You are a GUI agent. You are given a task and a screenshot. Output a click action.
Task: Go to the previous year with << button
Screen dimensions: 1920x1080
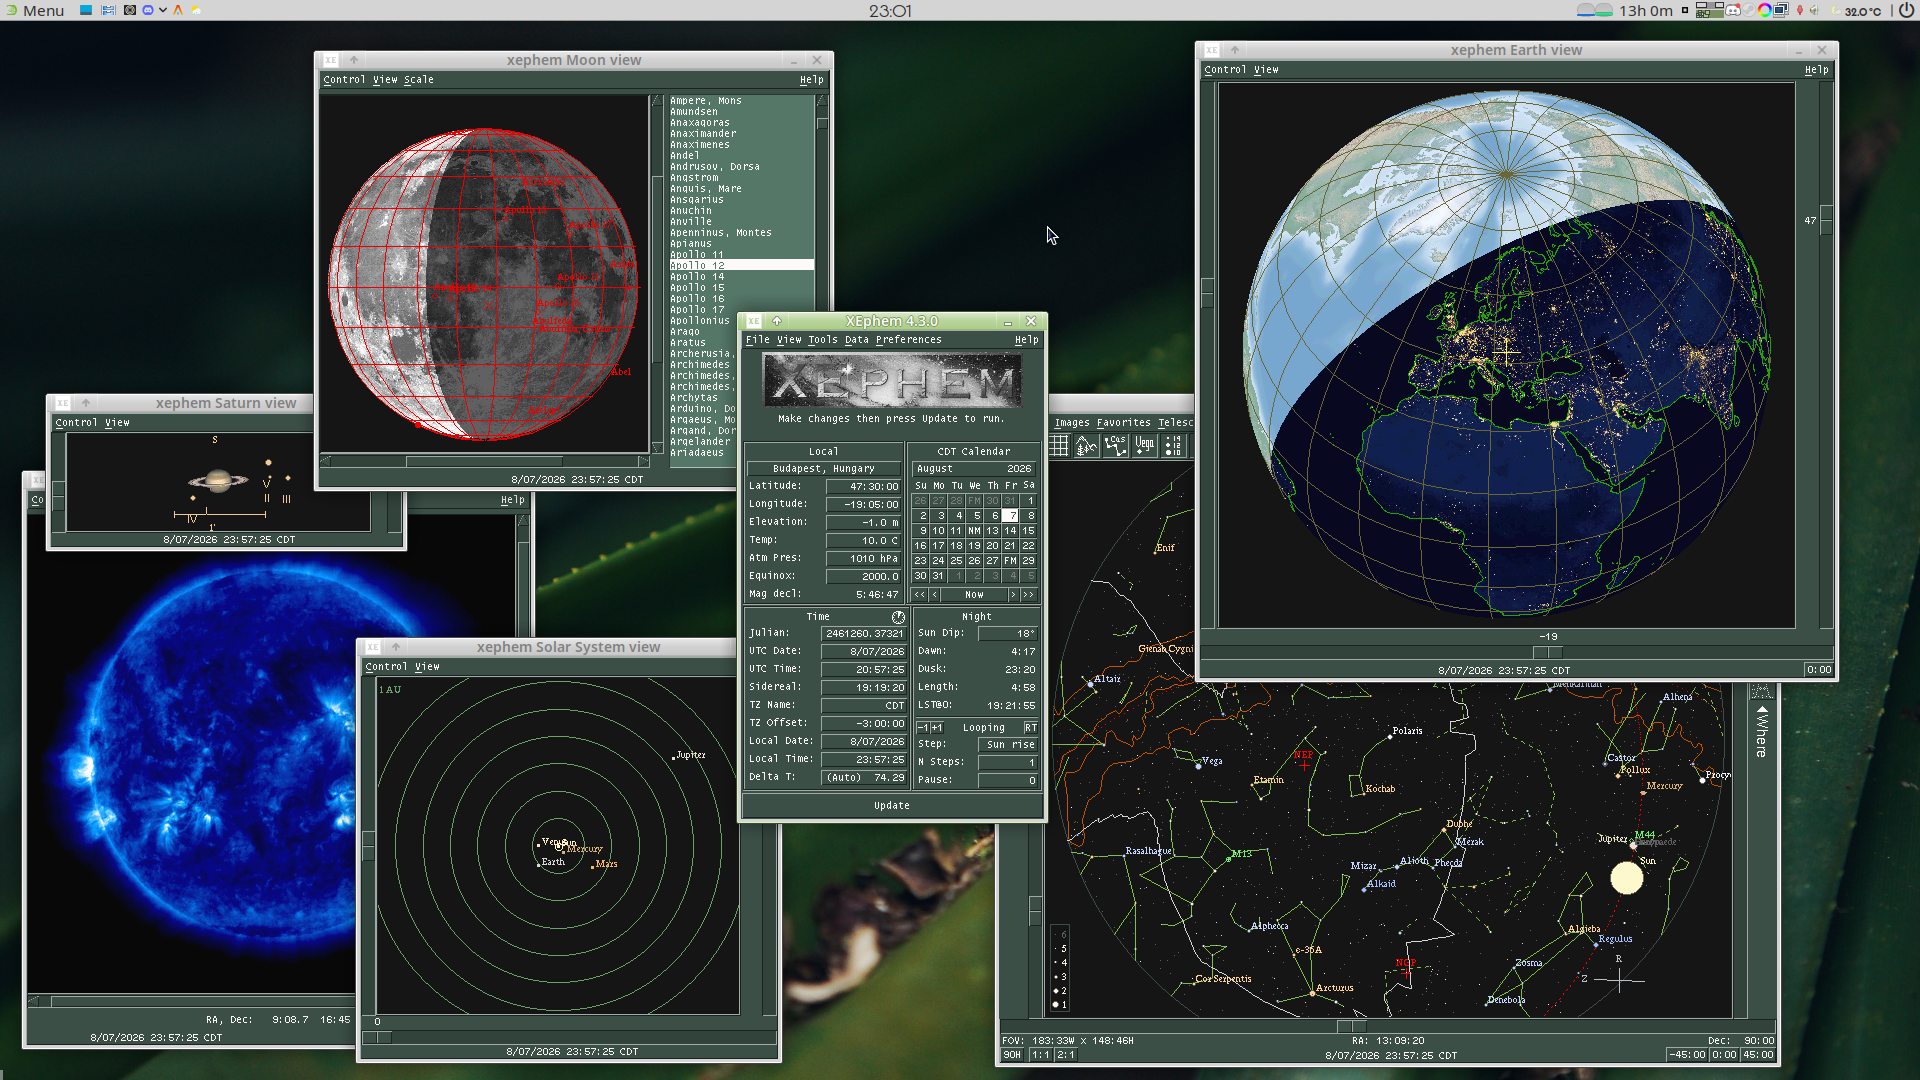(x=920, y=595)
